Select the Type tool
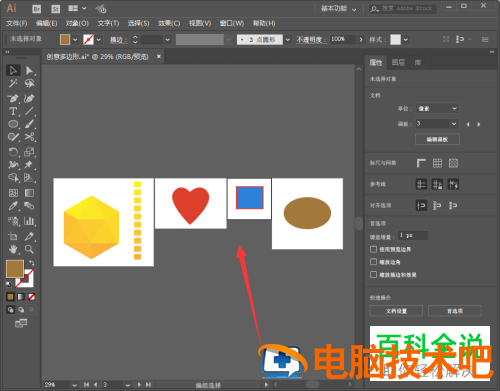 tap(13, 111)
